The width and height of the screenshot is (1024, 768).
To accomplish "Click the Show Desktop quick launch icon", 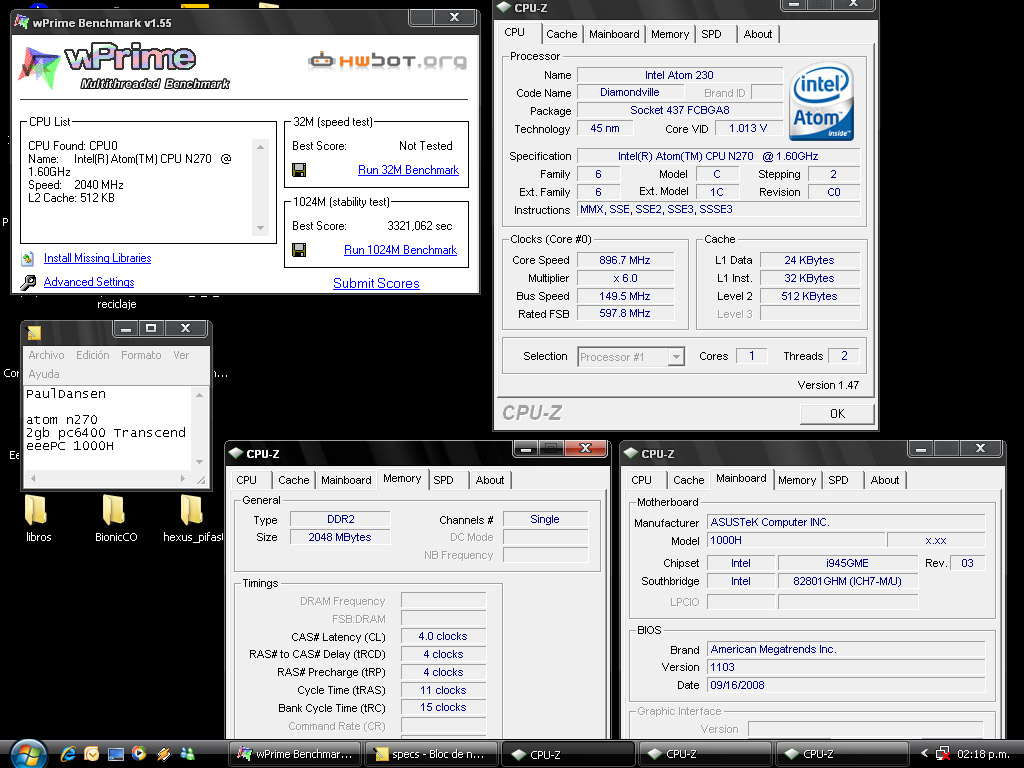I will coord(116,754).
